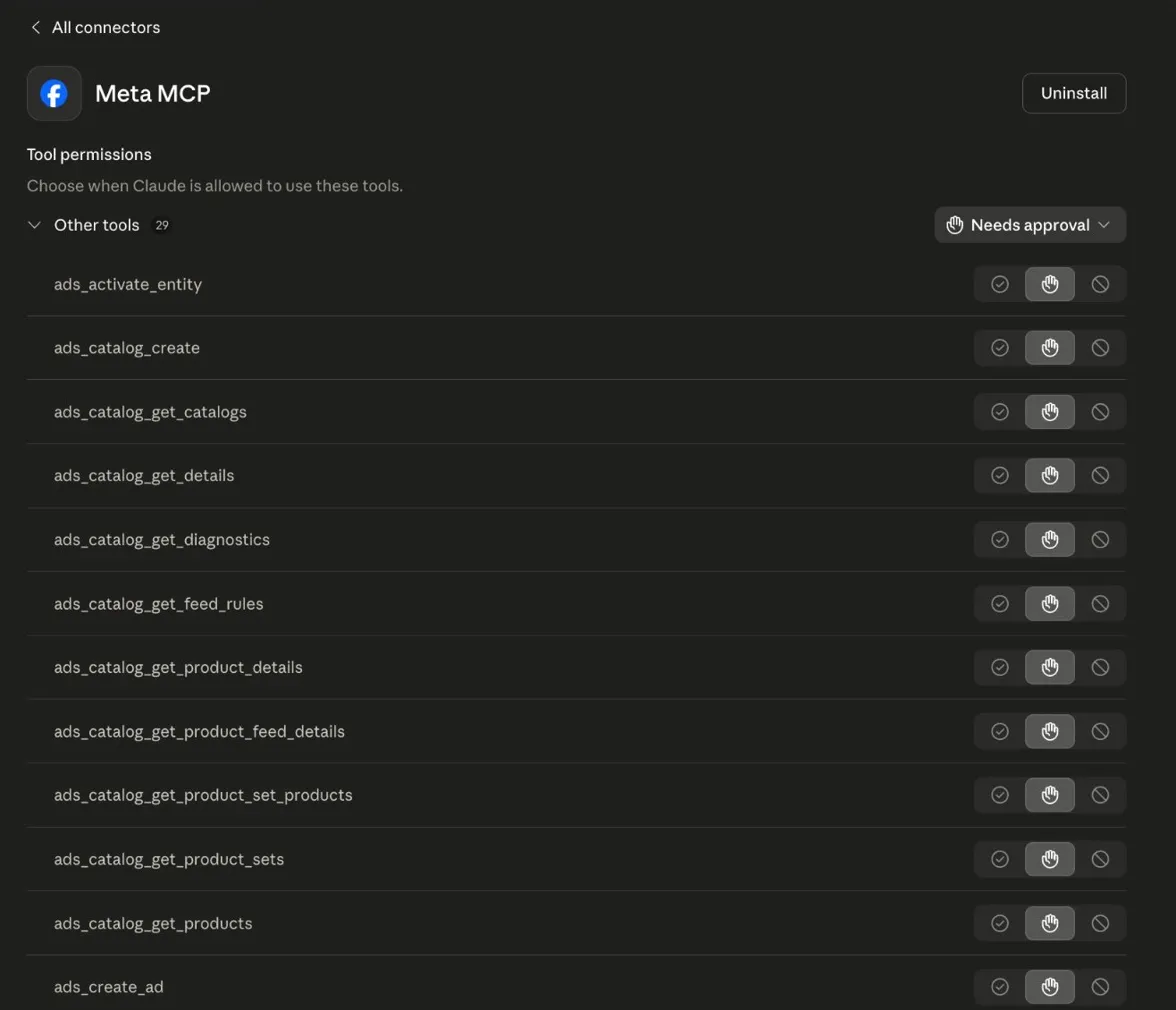Click the ads_catalog_get_products tool name

click(x=153, y=923)
